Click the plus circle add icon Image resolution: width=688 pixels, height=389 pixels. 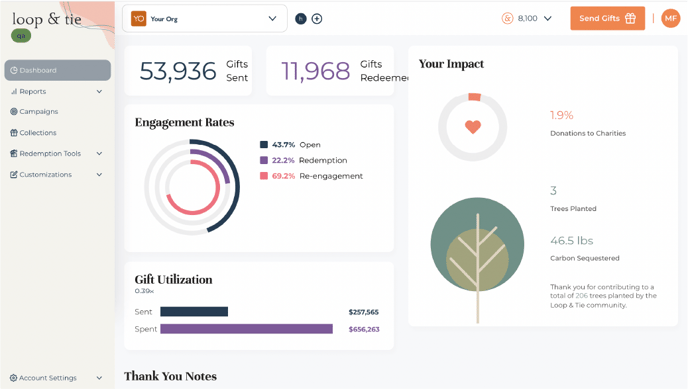[317, 18]
